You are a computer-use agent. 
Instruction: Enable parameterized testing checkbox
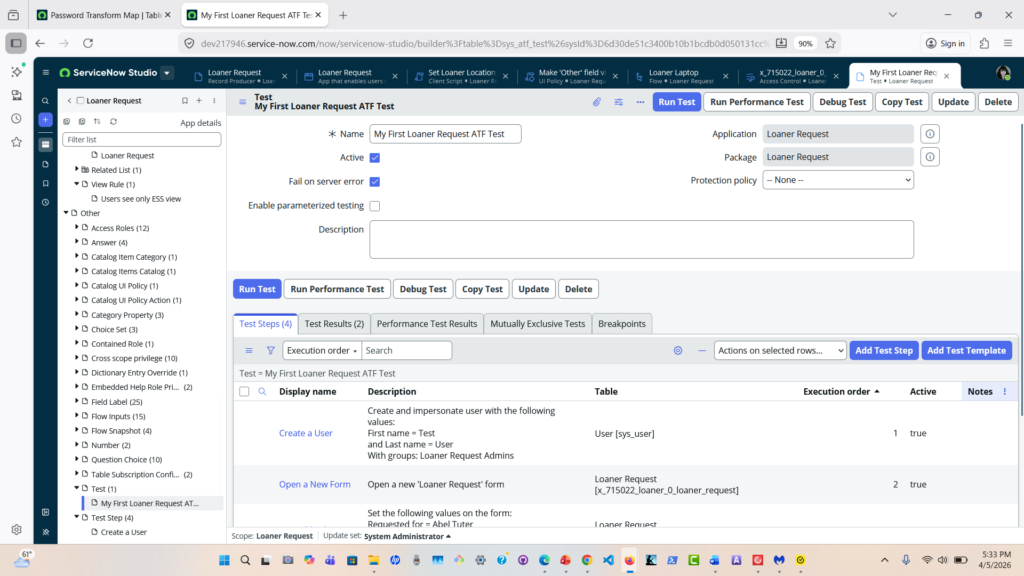point(375,206)
